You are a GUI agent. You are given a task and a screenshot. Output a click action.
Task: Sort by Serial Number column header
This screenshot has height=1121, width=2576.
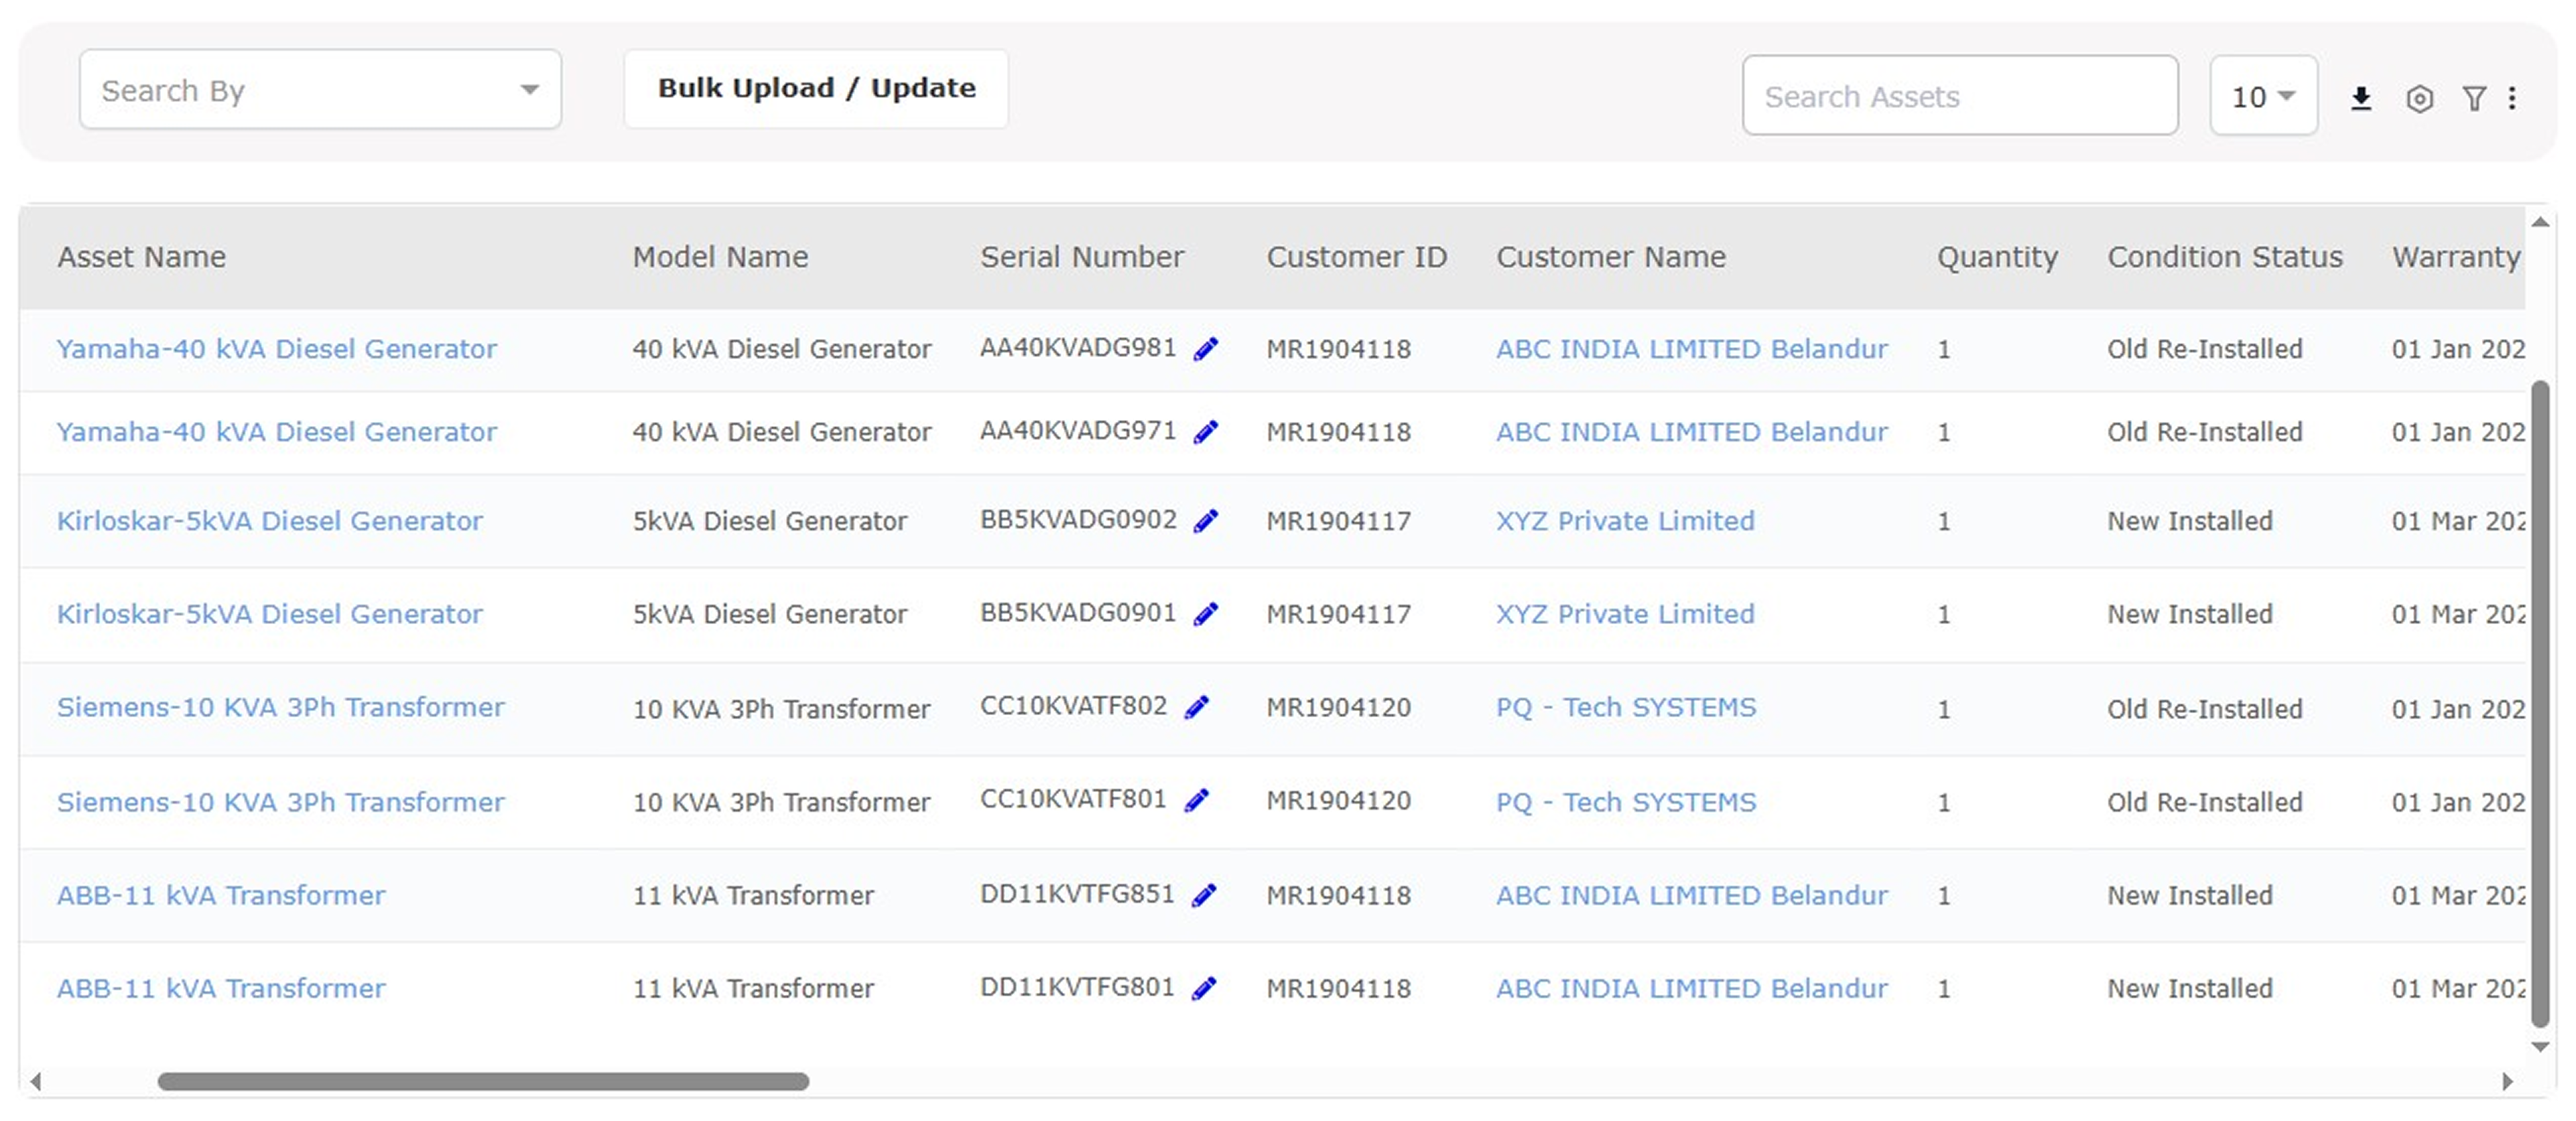tap(1081, 257)
